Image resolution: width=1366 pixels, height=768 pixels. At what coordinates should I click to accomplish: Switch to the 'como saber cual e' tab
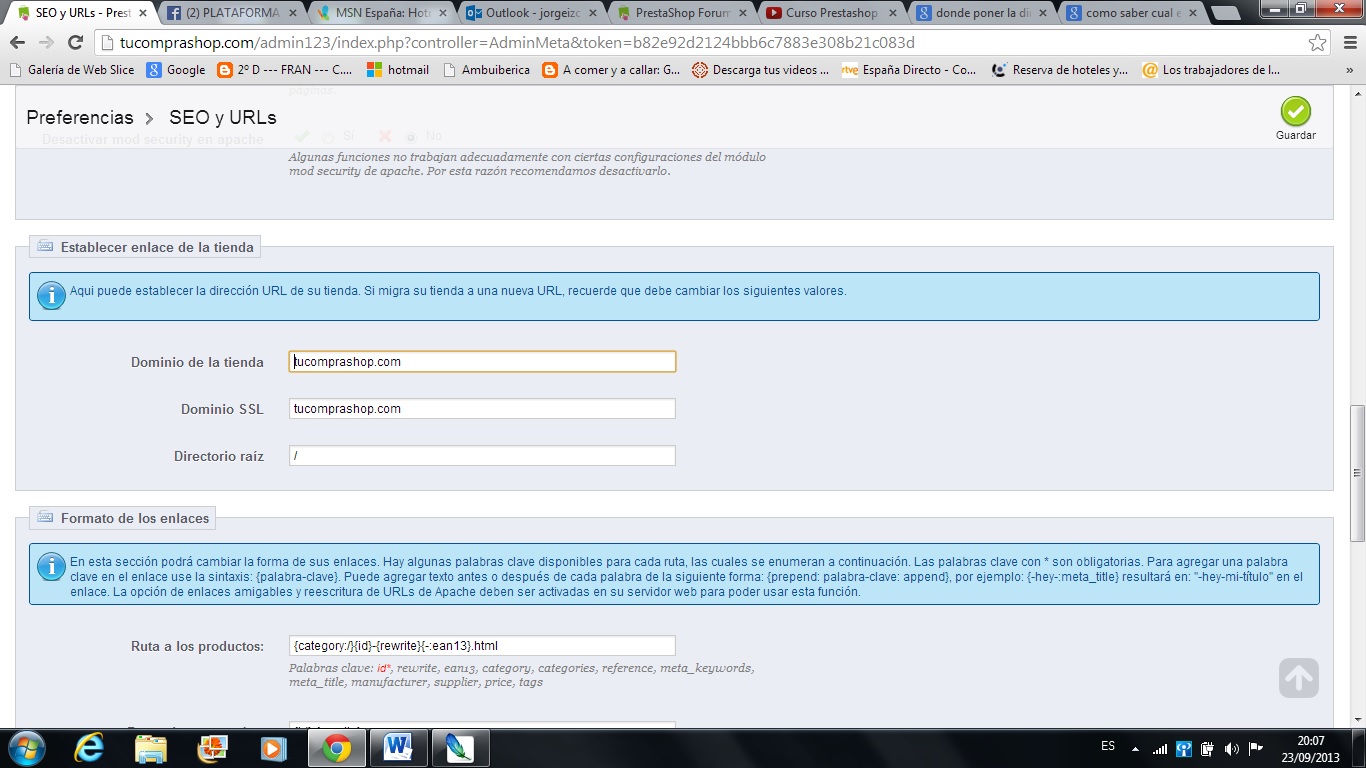coord(1129,13)
